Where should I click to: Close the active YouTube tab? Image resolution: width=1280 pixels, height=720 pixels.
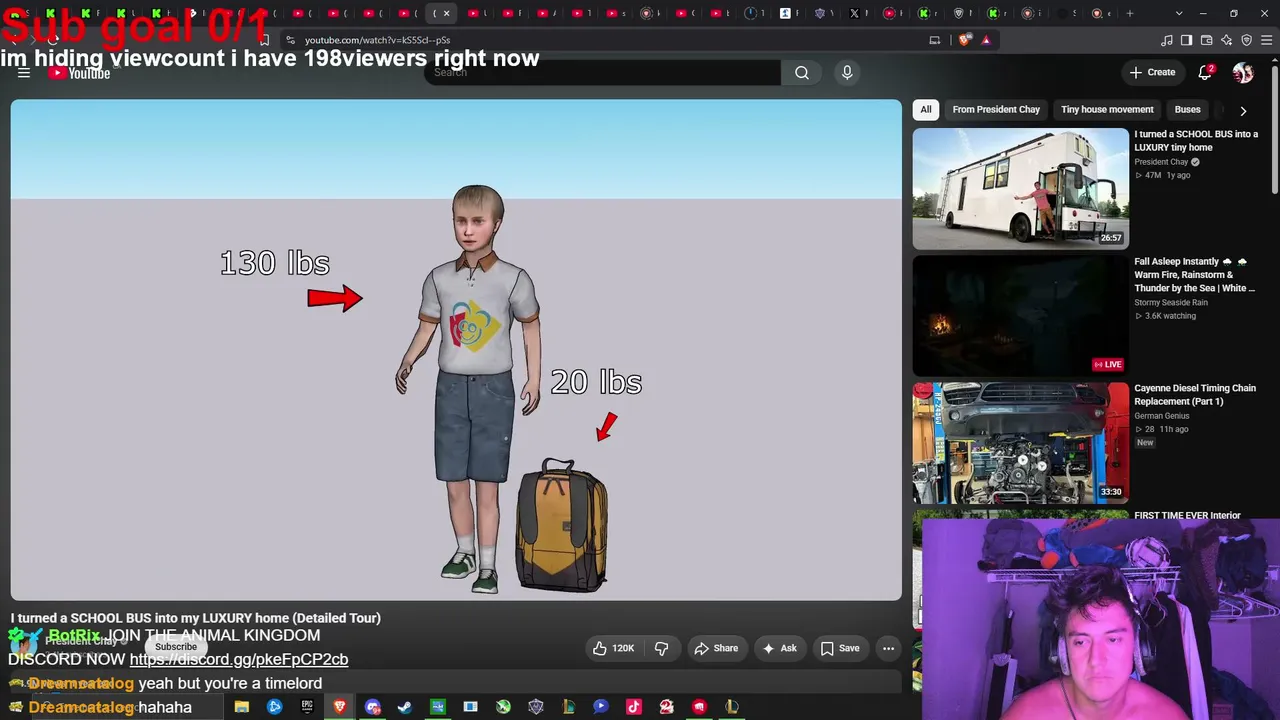click(446, 13)
